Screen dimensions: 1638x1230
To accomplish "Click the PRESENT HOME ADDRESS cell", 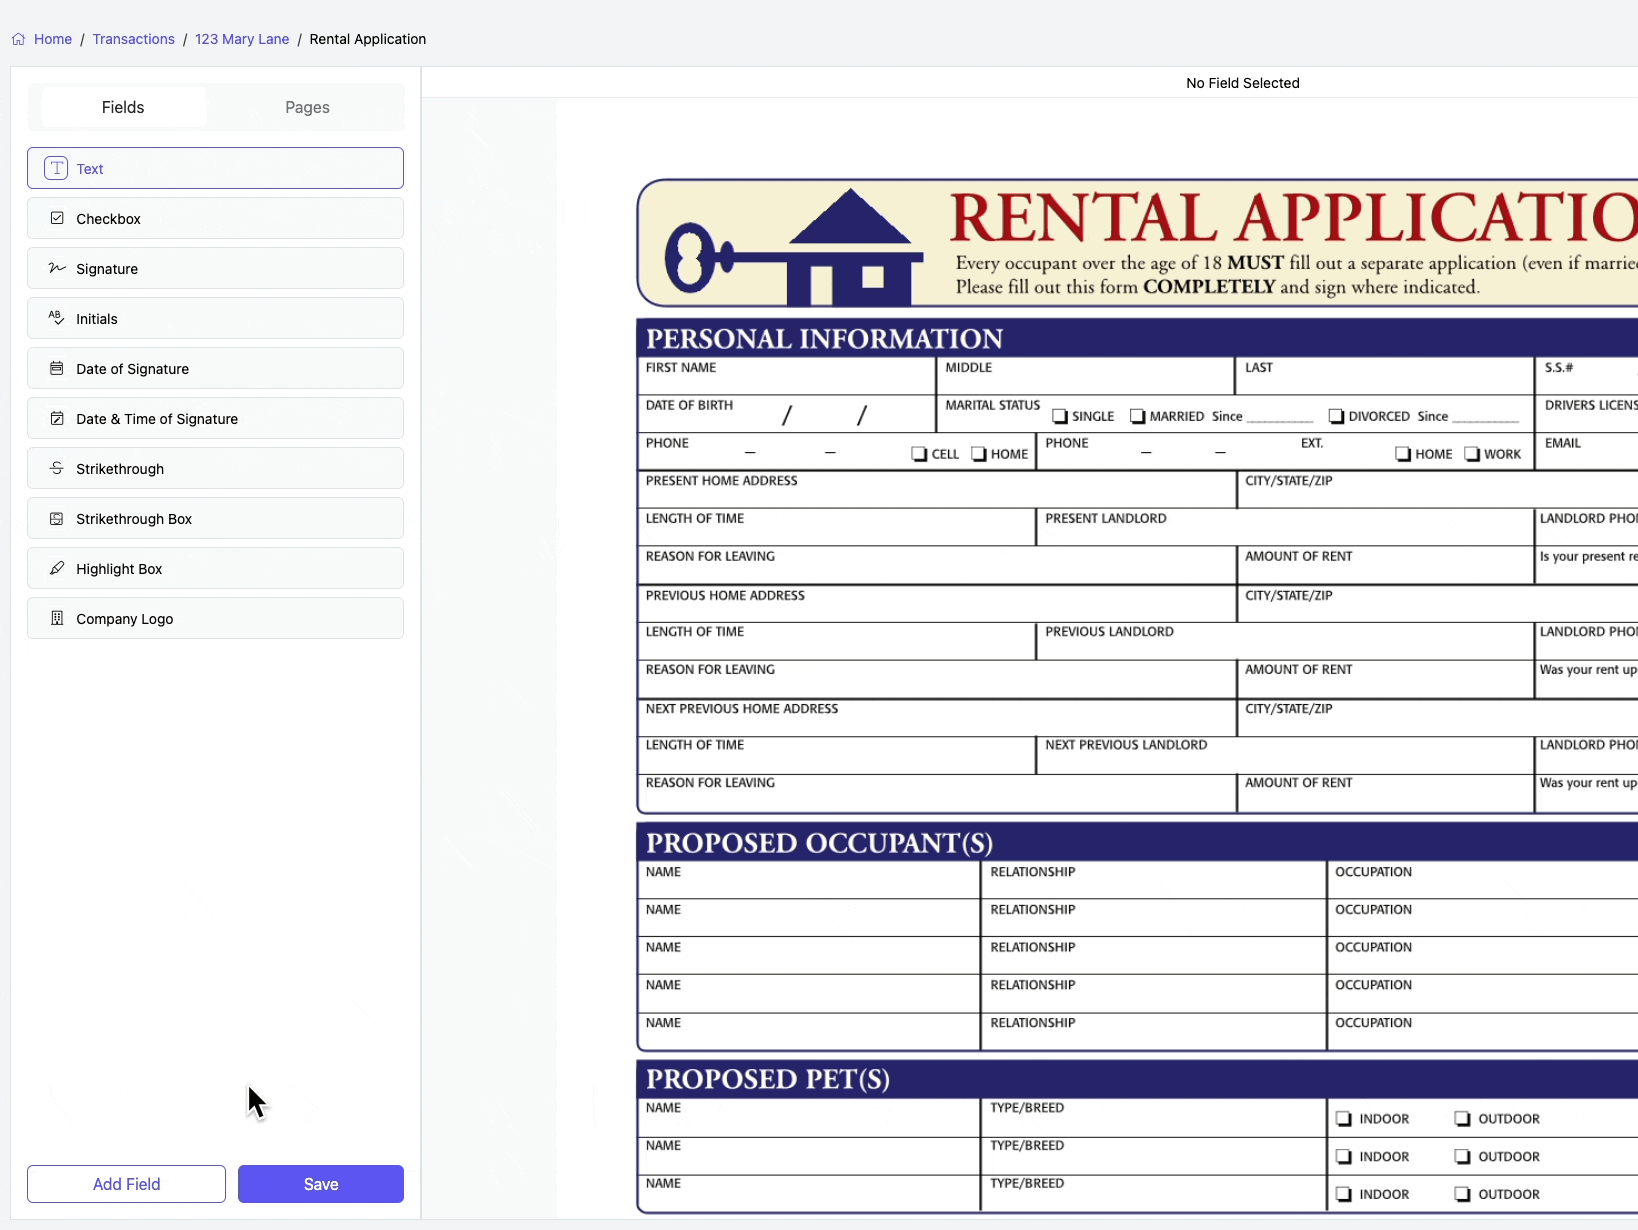I will 937,490.
